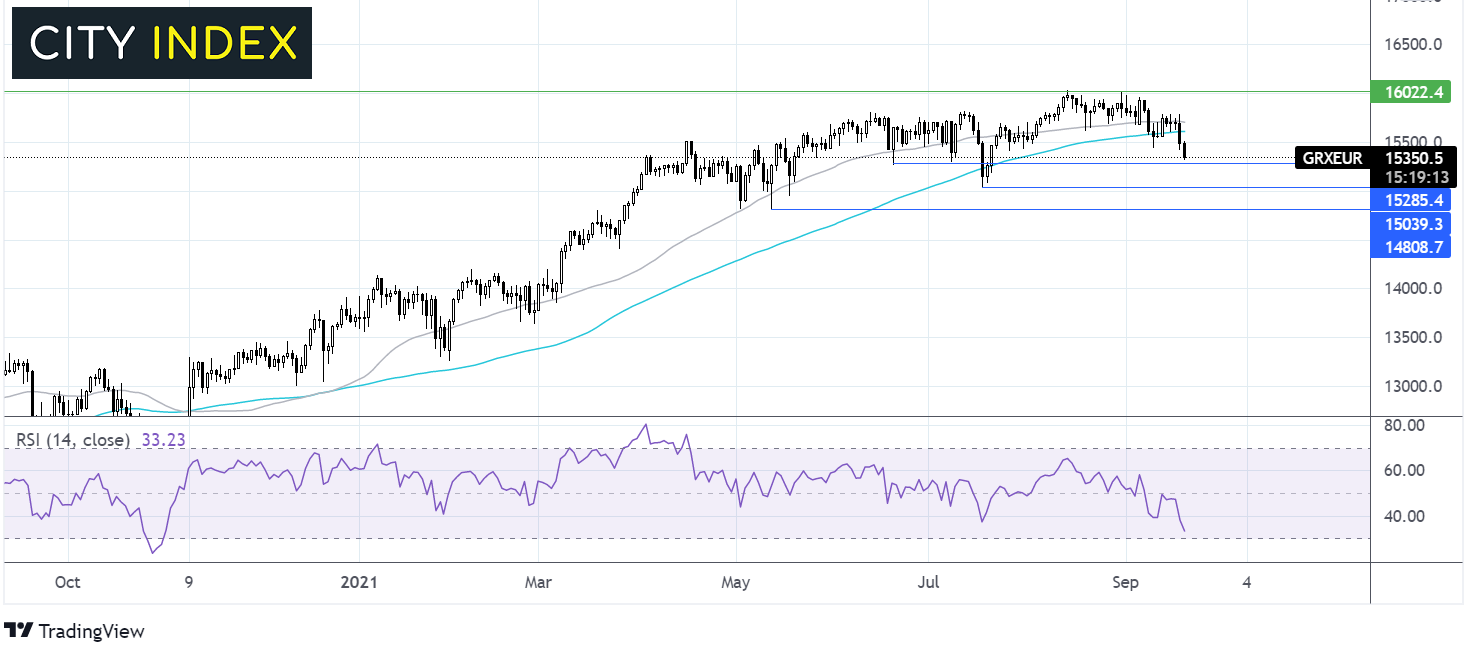Screen dimensions: 1478x651
Task: Click the 14808.7 support price tag
Action: click(1409, 246)
